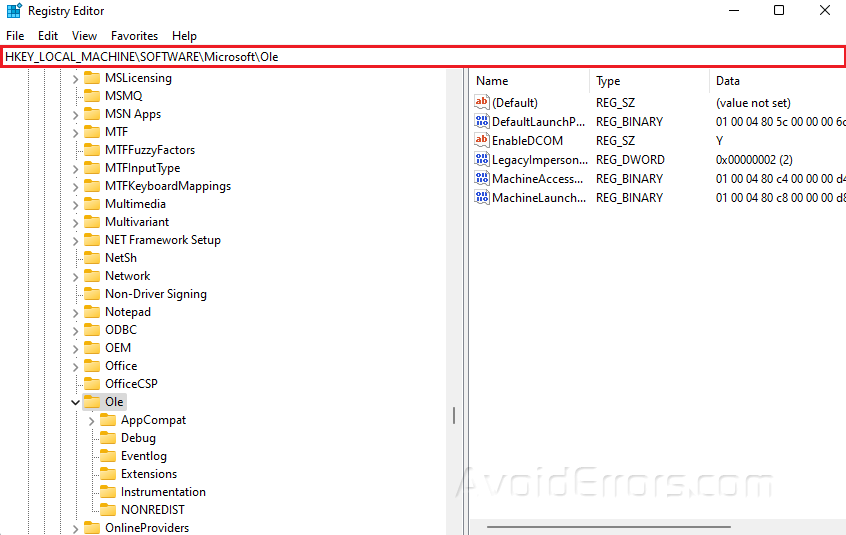The width and height of the screenshot is (846, 535).
Task: Click the REG_DWORD type cell
Action: tap(630, 160)
